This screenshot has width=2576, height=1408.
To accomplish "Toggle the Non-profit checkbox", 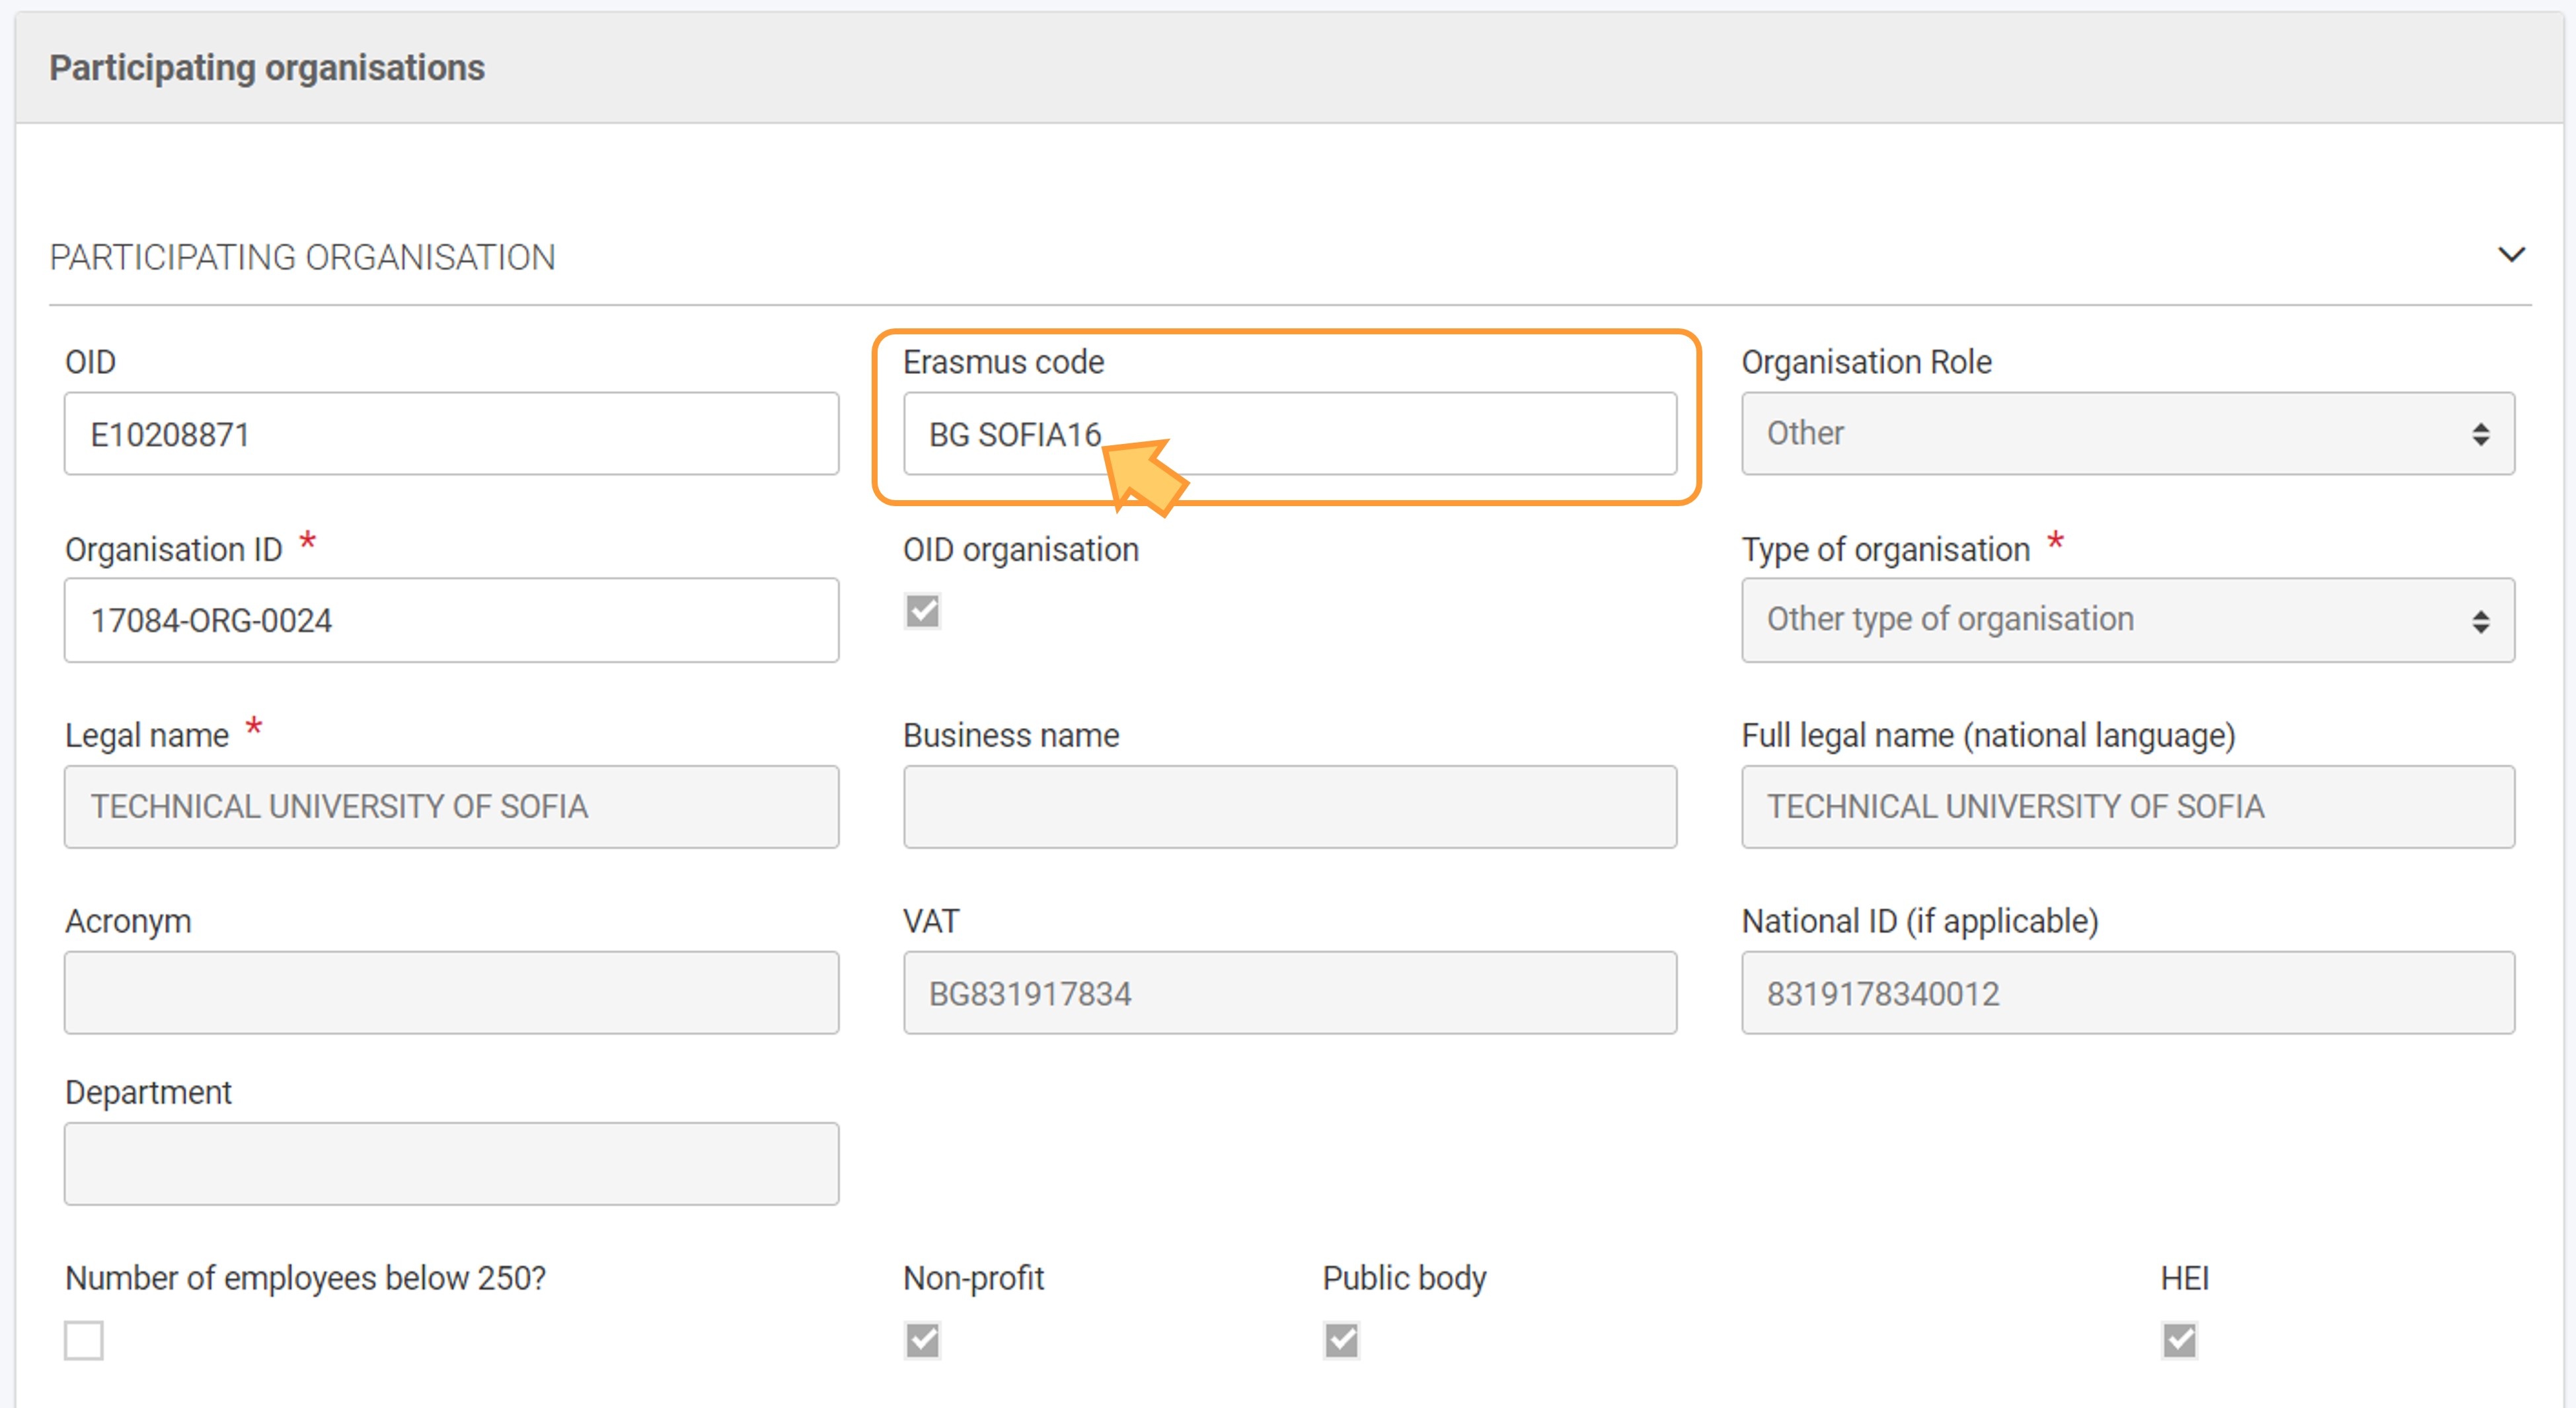I will tap(922, 1340).
